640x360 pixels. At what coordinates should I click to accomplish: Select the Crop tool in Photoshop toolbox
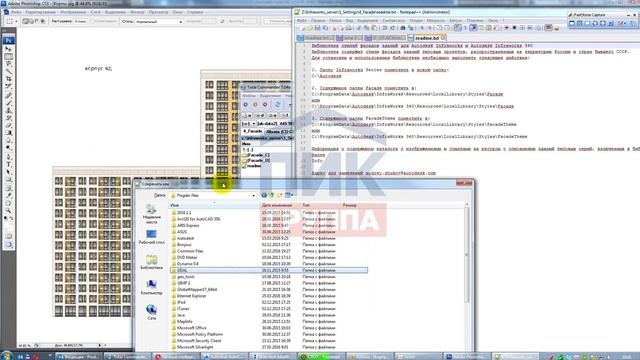(x=8, y=79)
